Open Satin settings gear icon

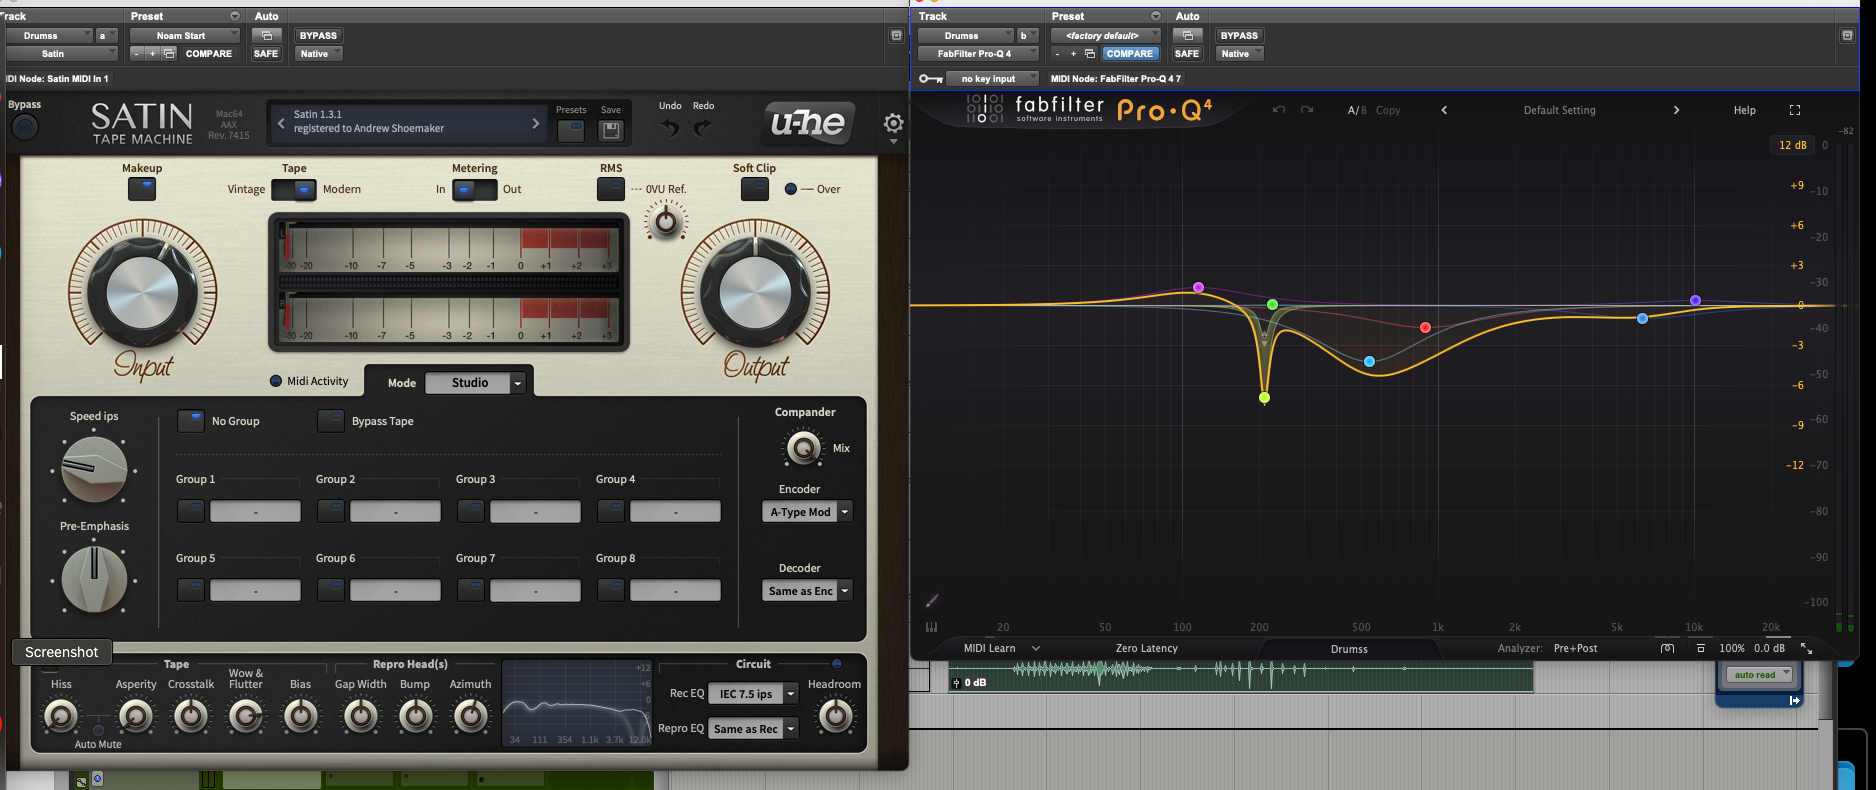tap(893, 123)
